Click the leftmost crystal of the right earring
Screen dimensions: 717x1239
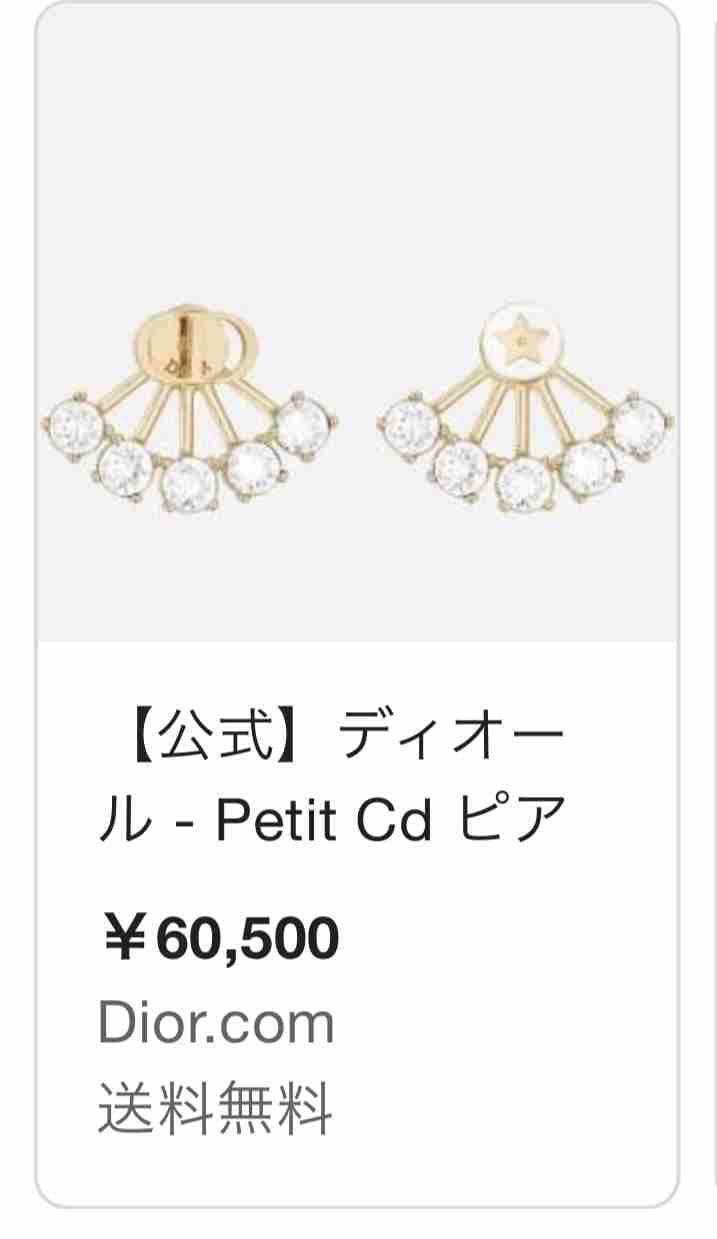[409, 425]
